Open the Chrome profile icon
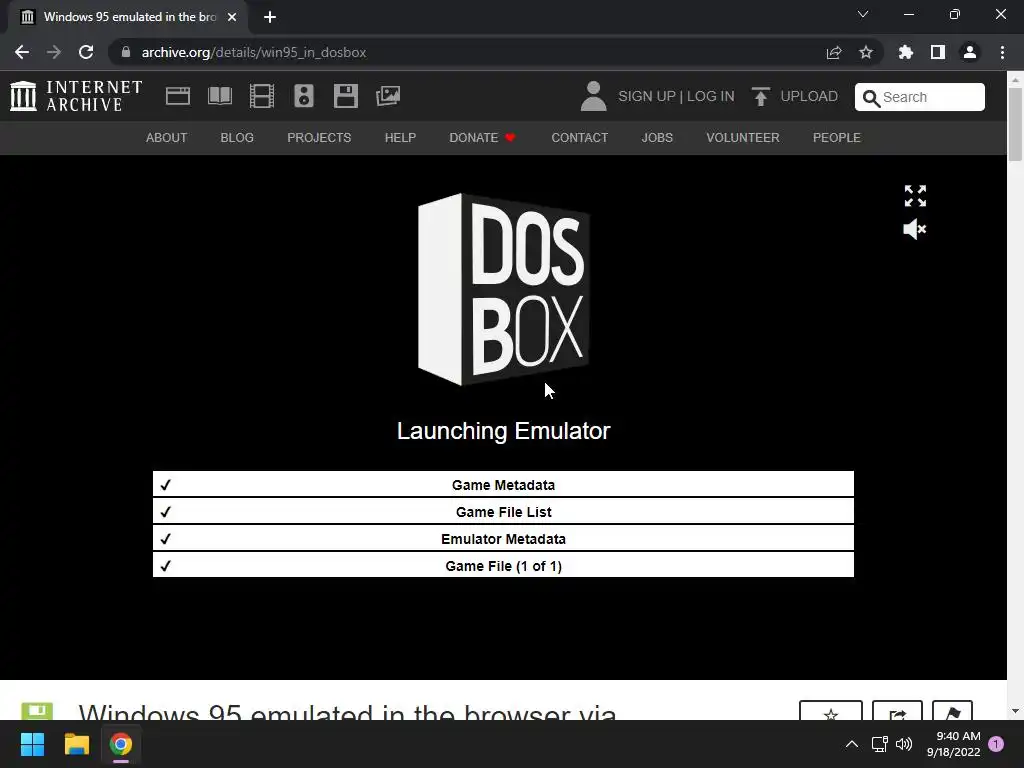This screenshot has width=1024, height=768. pyautogui.click(x=970, y=52)
